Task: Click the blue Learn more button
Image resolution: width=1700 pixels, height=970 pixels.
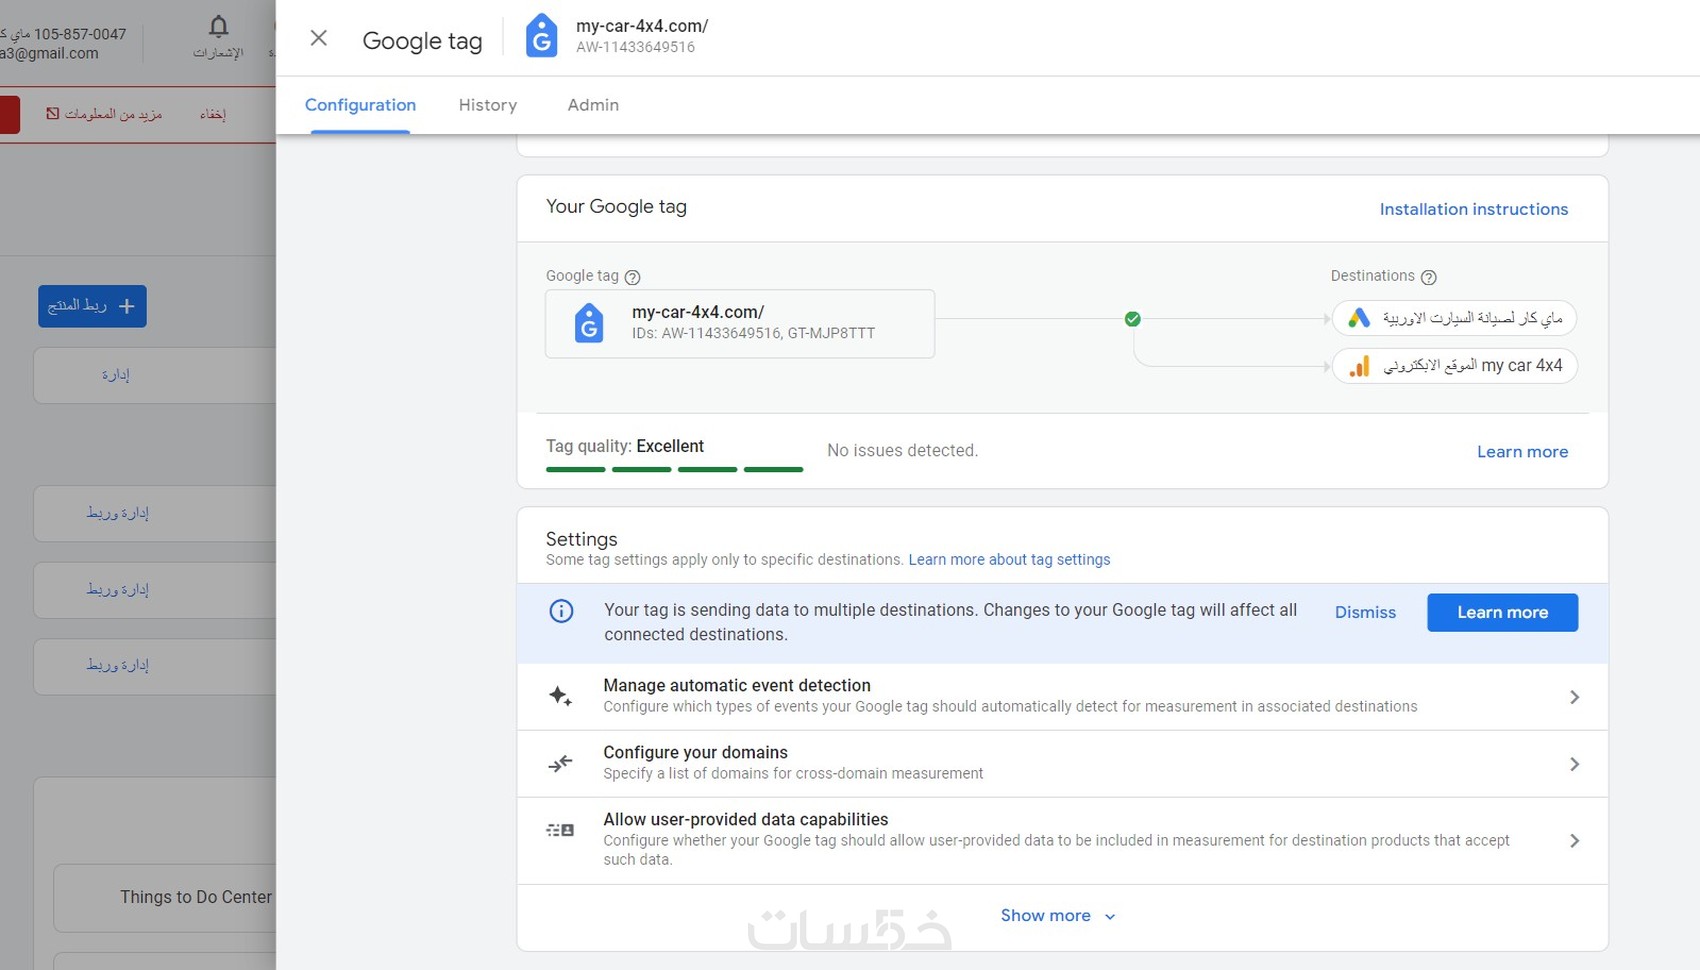Action: point(1502,612)
